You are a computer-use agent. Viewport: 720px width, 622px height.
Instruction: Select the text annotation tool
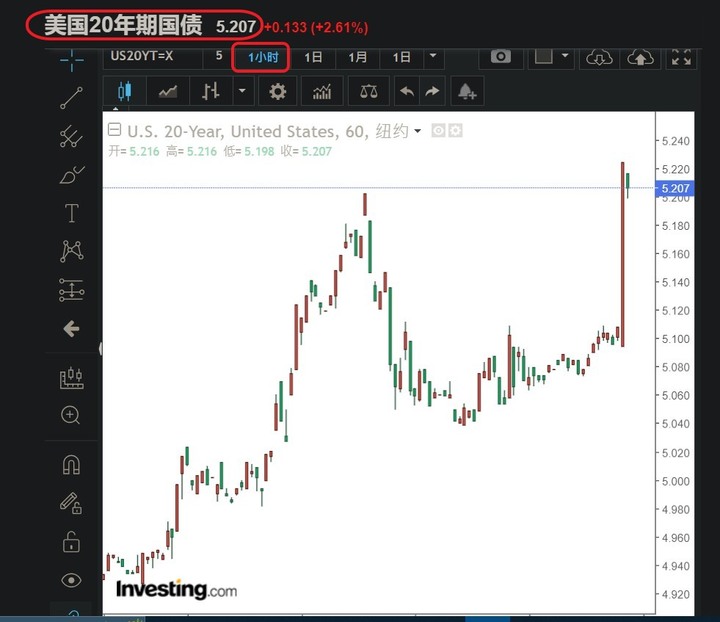pos(72,213)
